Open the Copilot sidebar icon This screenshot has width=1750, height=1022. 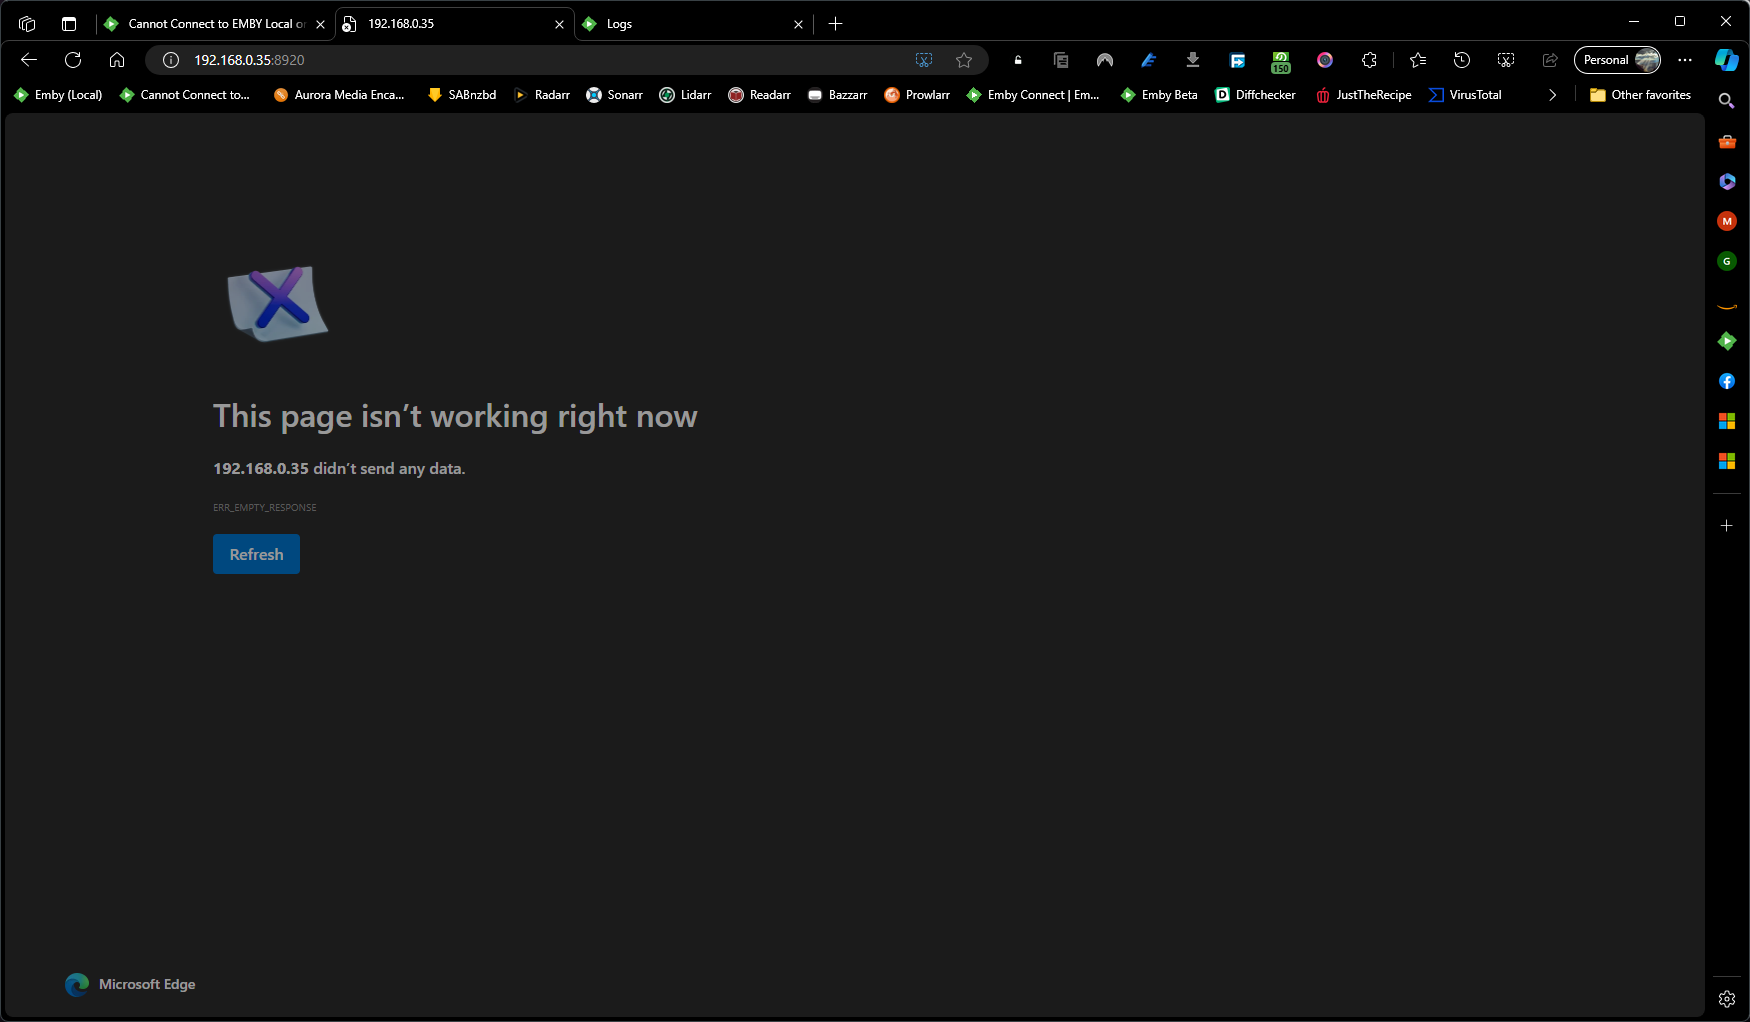click(x=1726, y=60)
